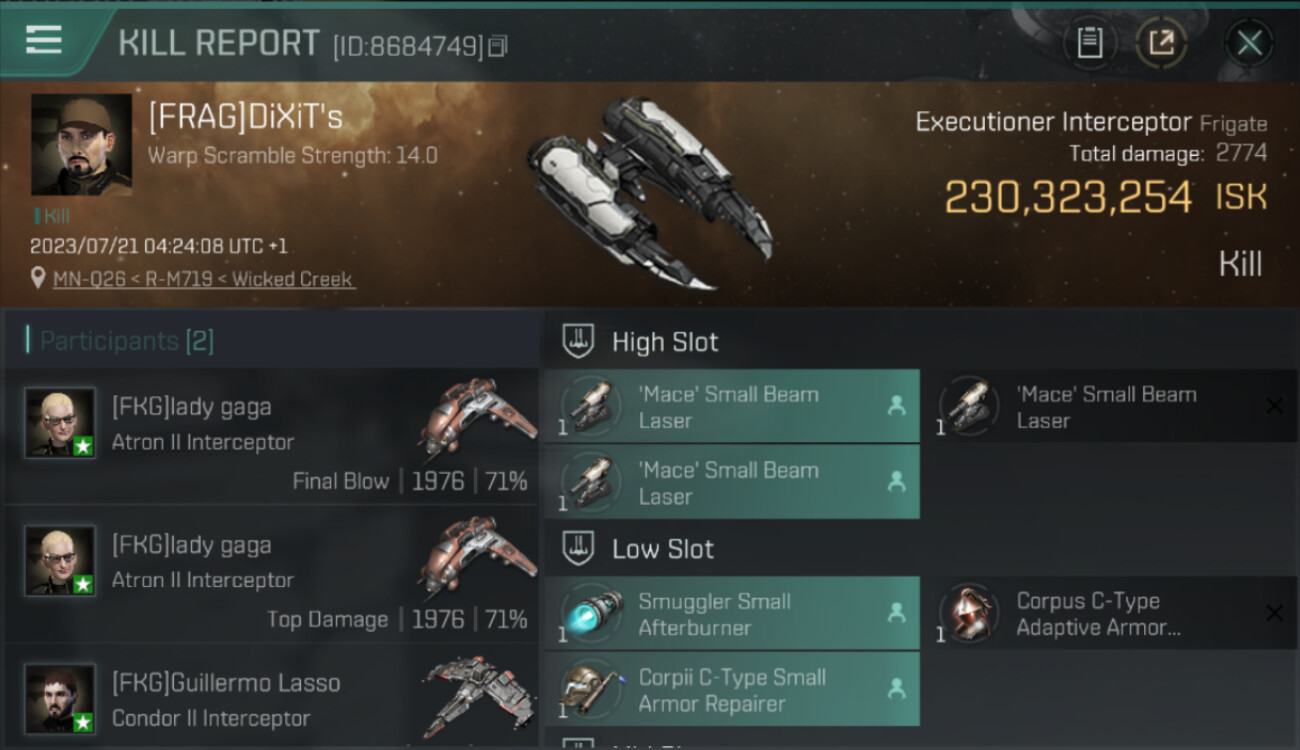The height and width of the screenshot is (750, 1300).
Task: Select Corpii C-Type Small Armor Repairer
Action: click(x=730, y=689)
